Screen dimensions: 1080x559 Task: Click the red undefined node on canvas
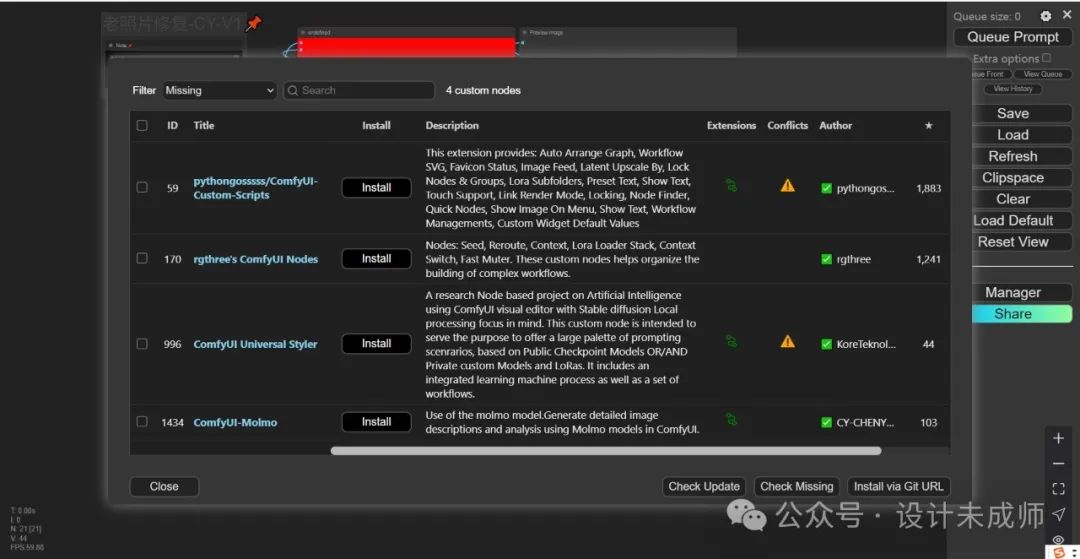(406, 47)
